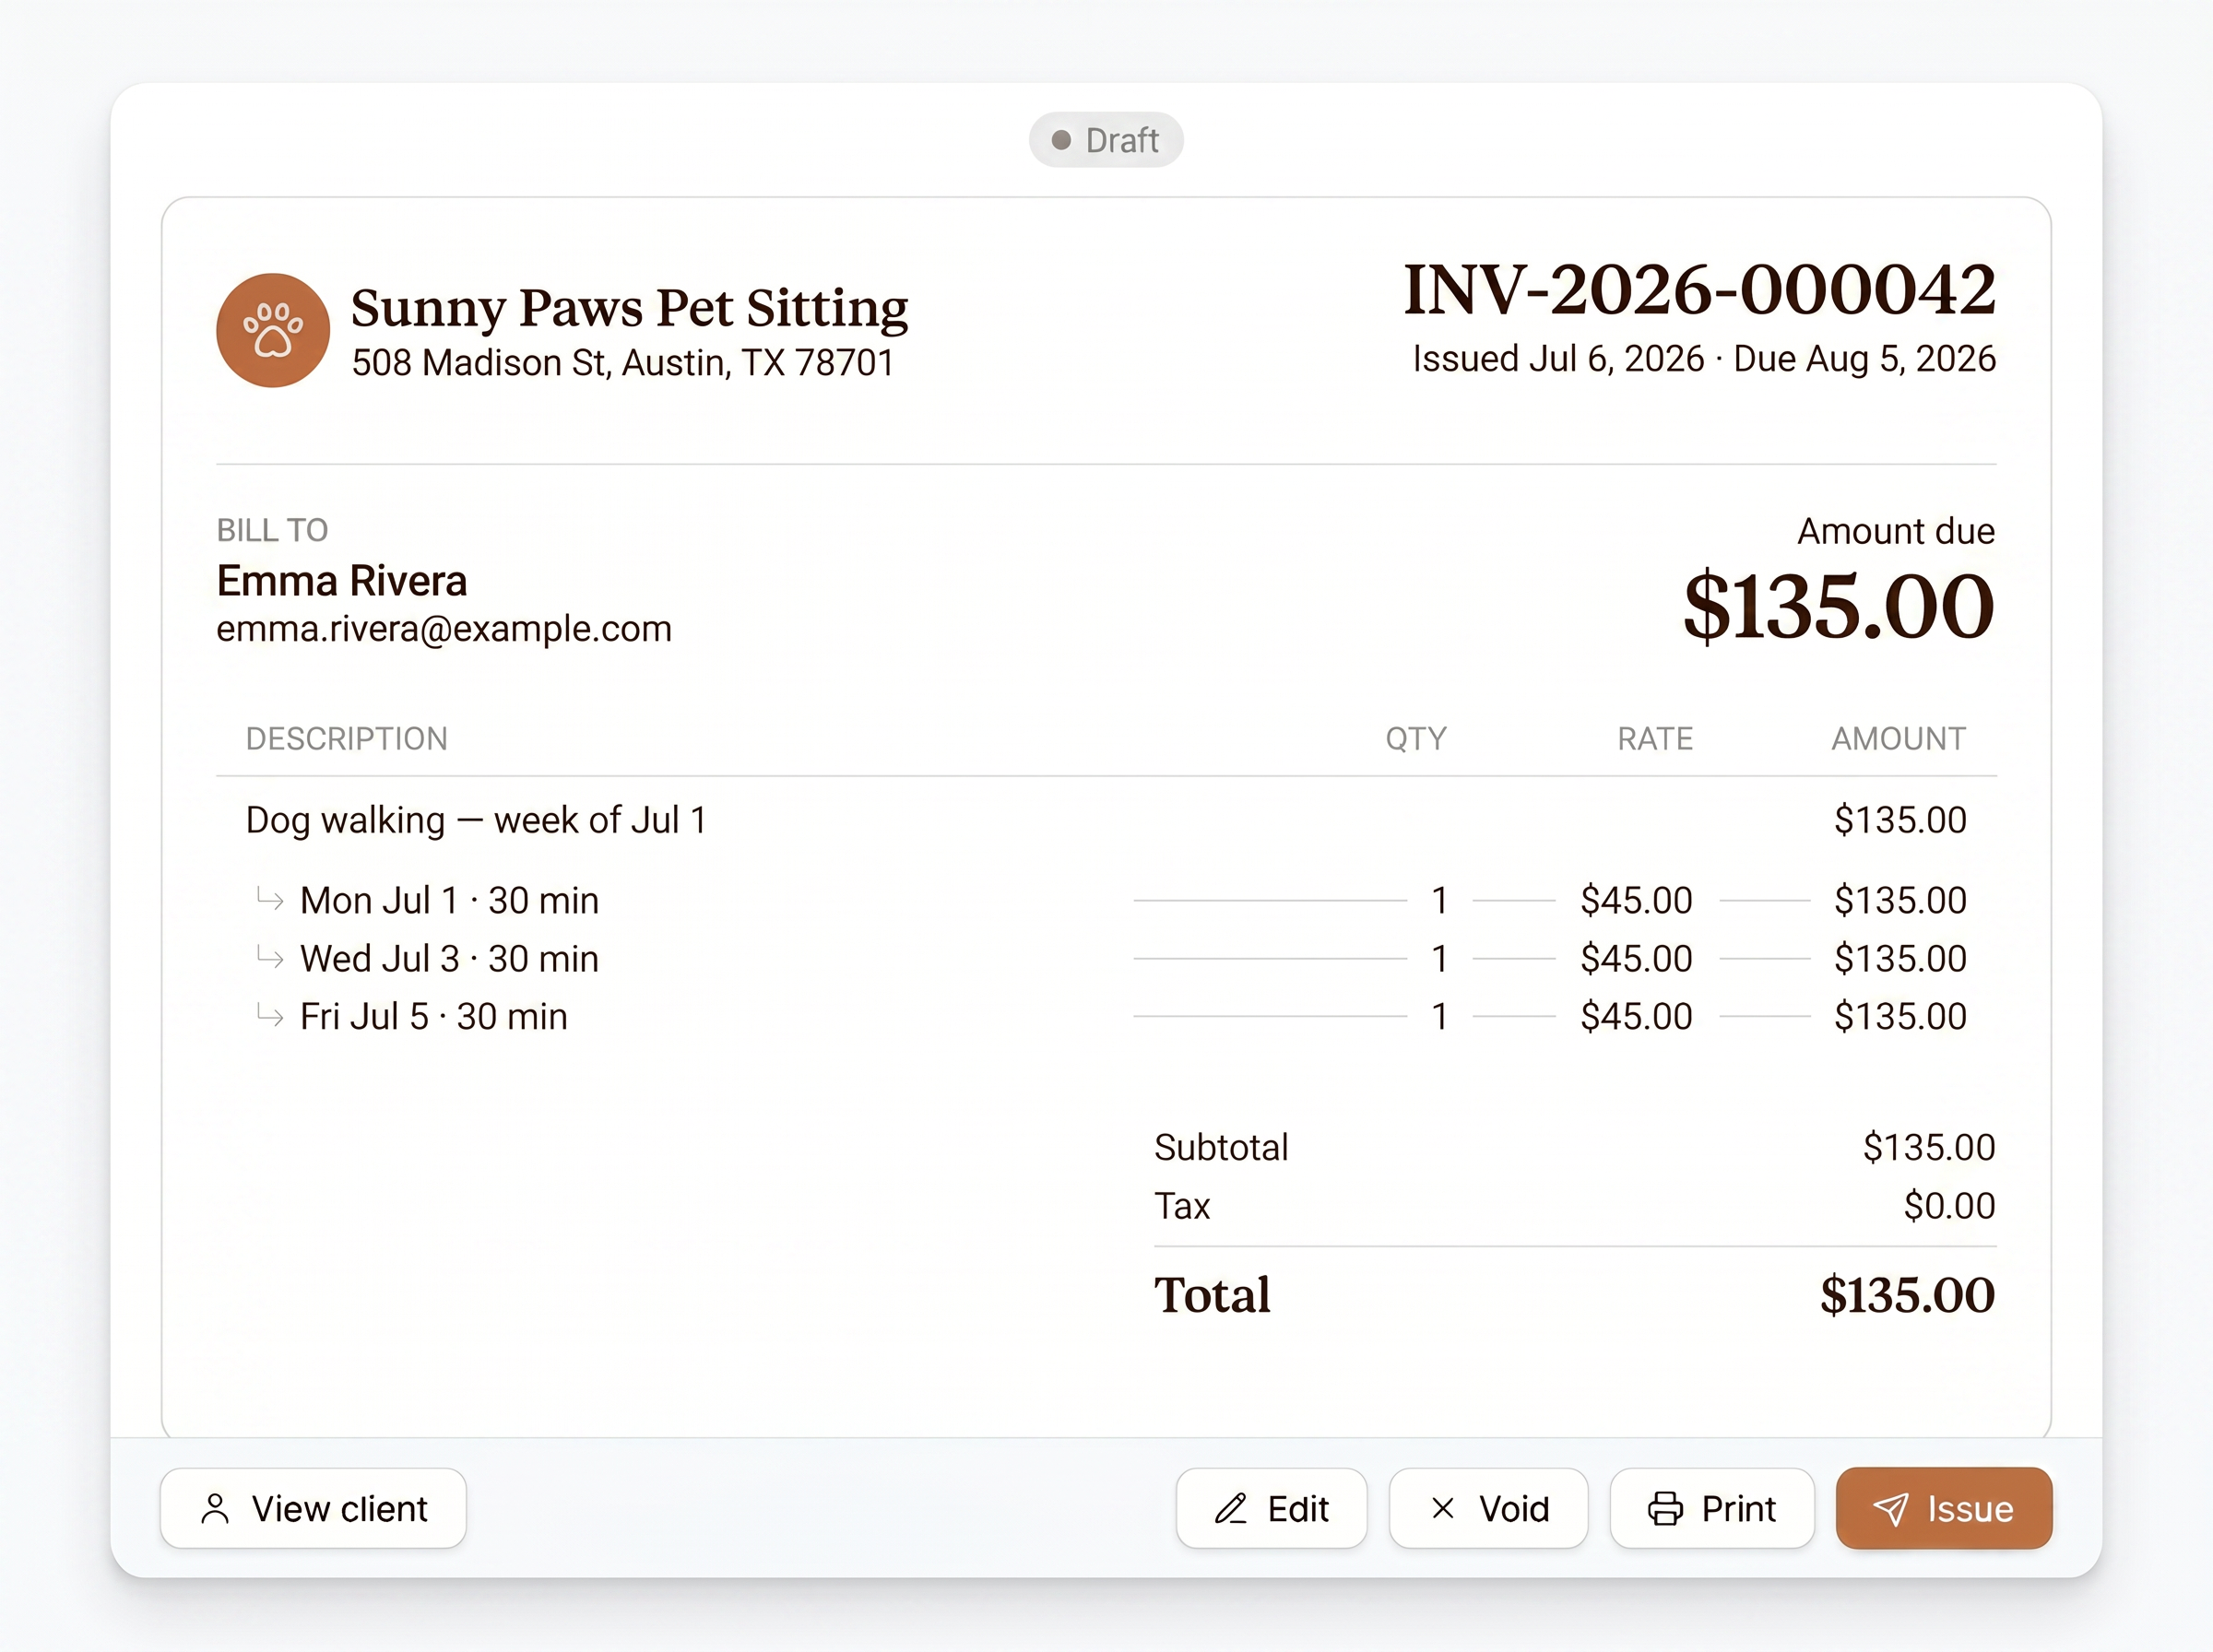Click the printer icon on Print
The image size is (2213, 1652).
(x=1665, y=1508)
